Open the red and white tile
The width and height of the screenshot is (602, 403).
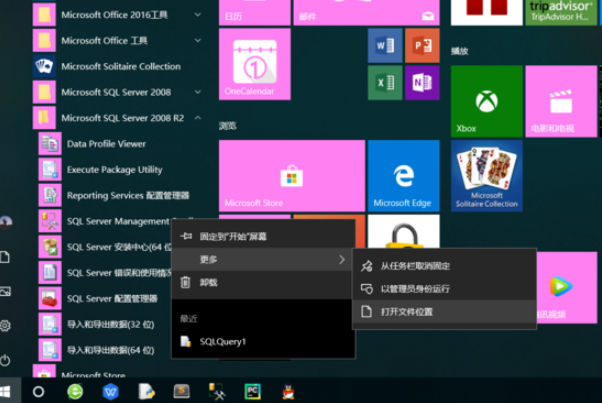[486, 12]
